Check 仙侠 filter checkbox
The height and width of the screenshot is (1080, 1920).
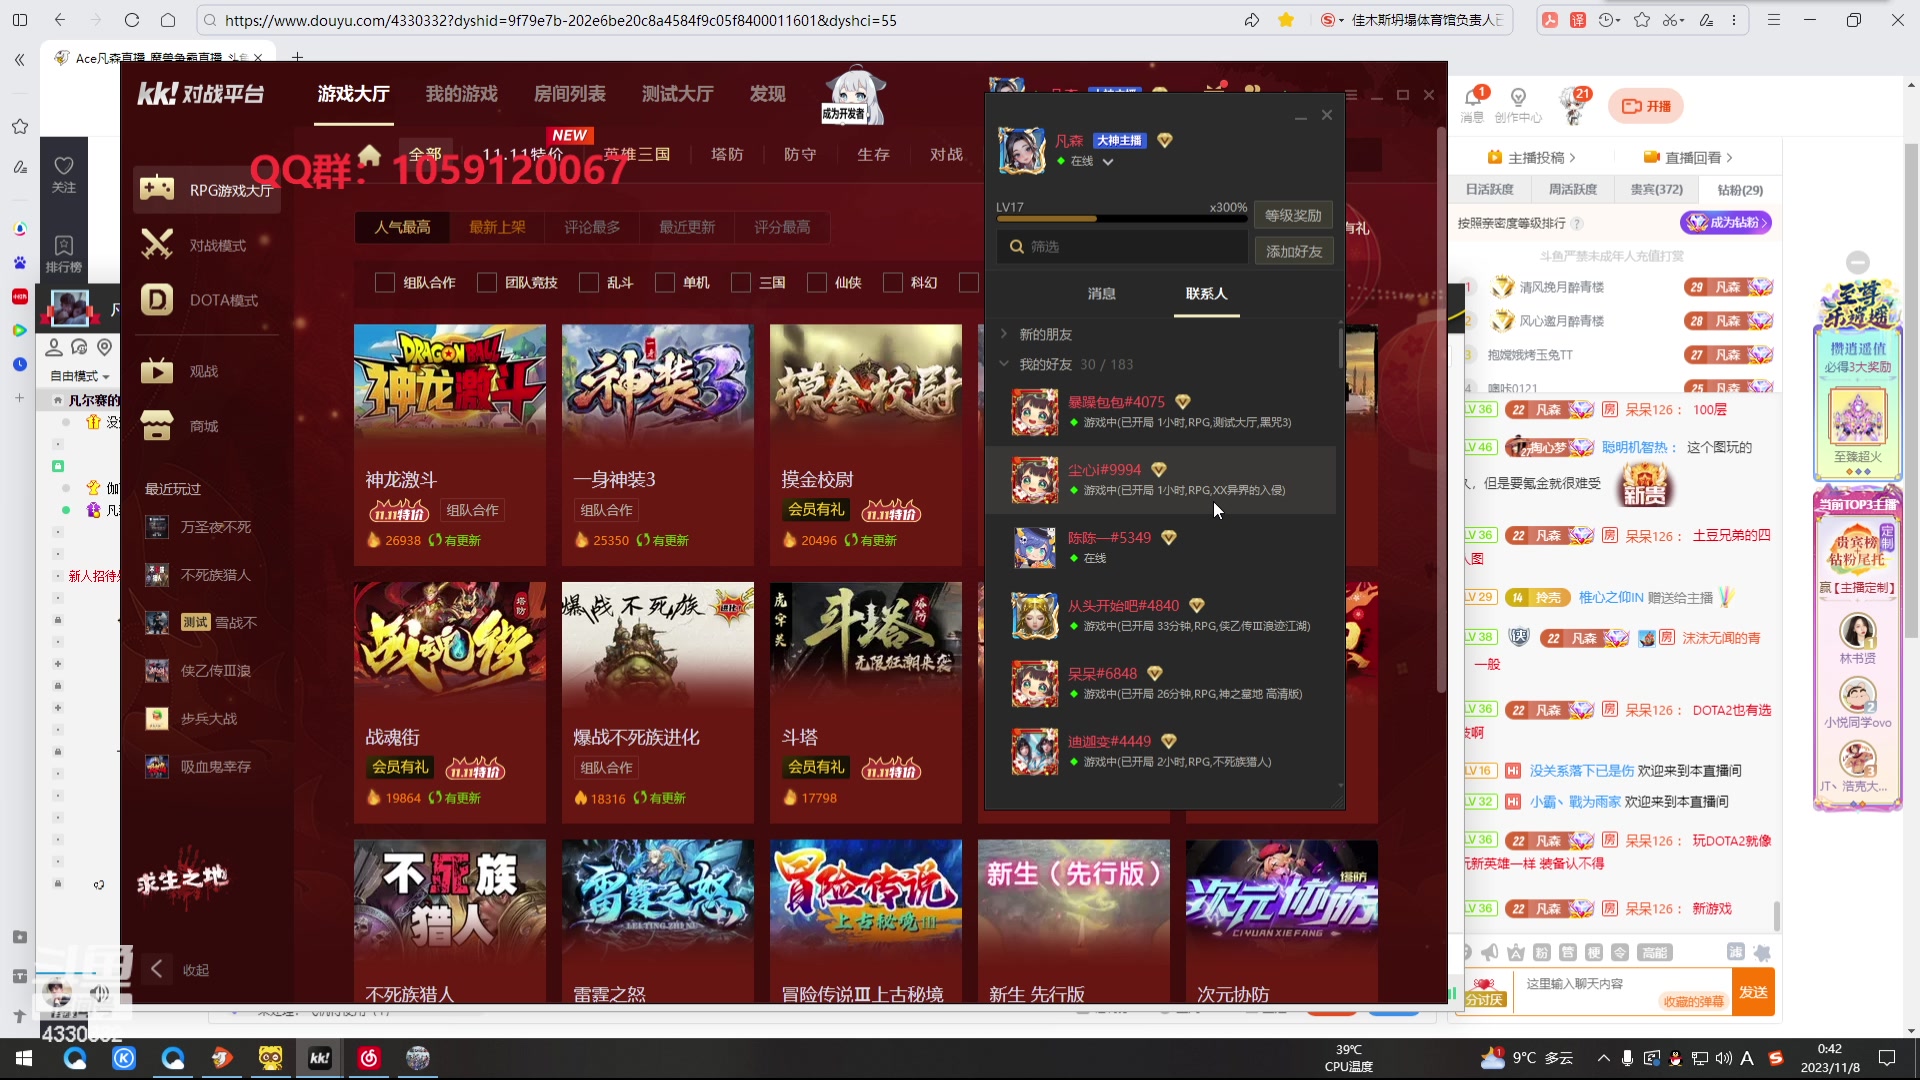coord(817,283)
